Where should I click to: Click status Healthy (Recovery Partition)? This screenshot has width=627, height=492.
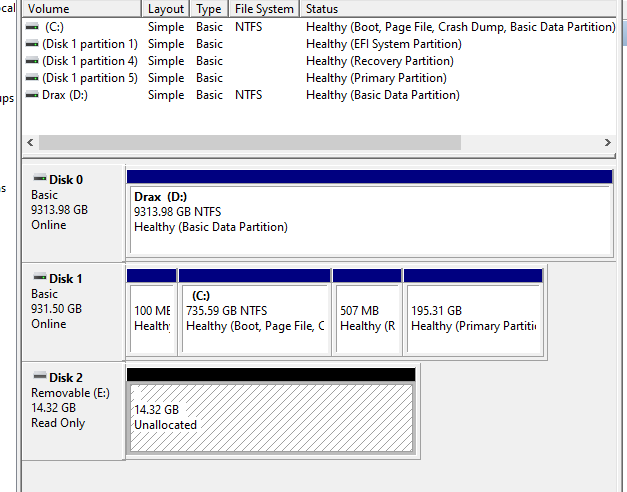coord(379,61)
